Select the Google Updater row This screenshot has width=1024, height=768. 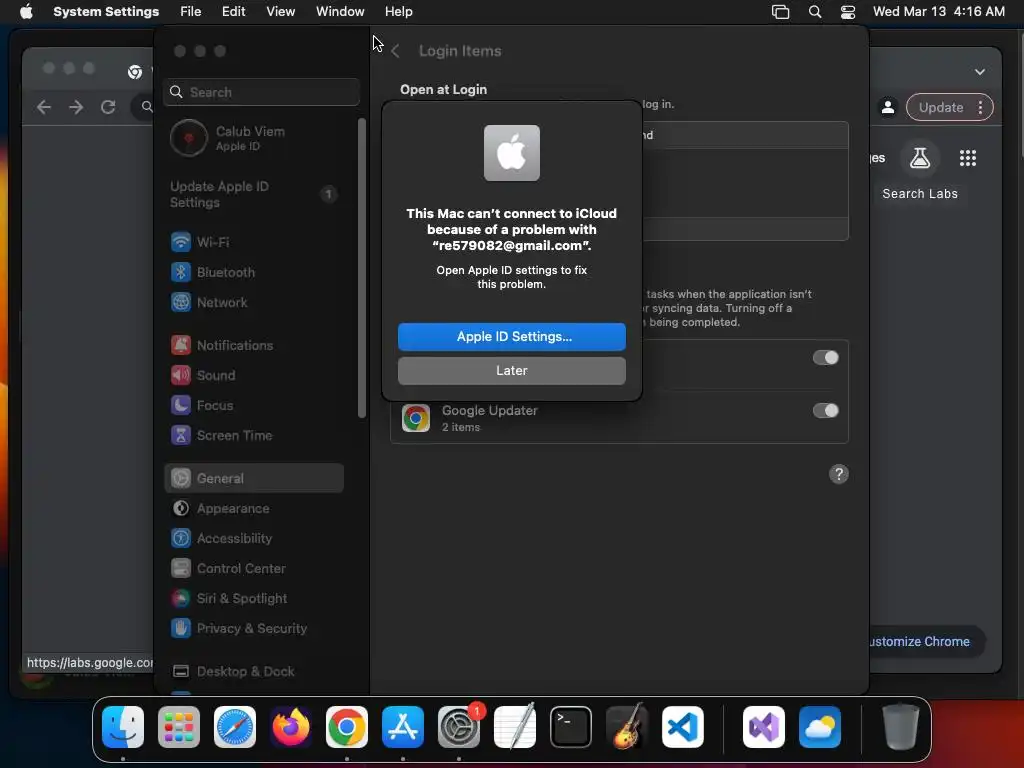point(619,418)
